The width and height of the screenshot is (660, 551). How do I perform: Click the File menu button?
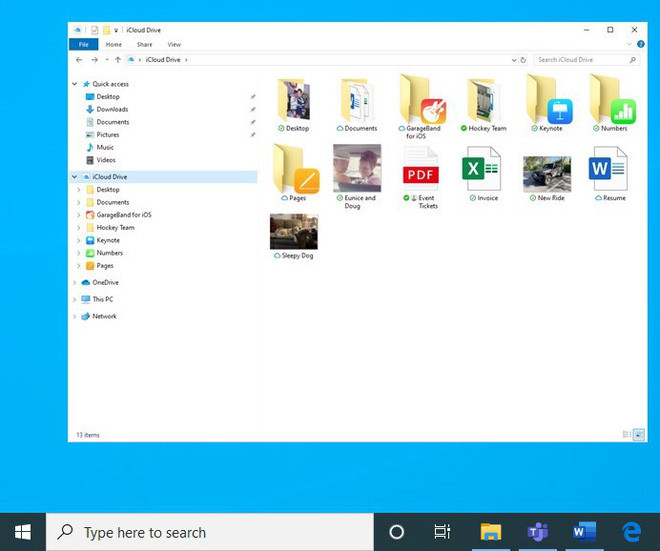click(x=83, y=45)
